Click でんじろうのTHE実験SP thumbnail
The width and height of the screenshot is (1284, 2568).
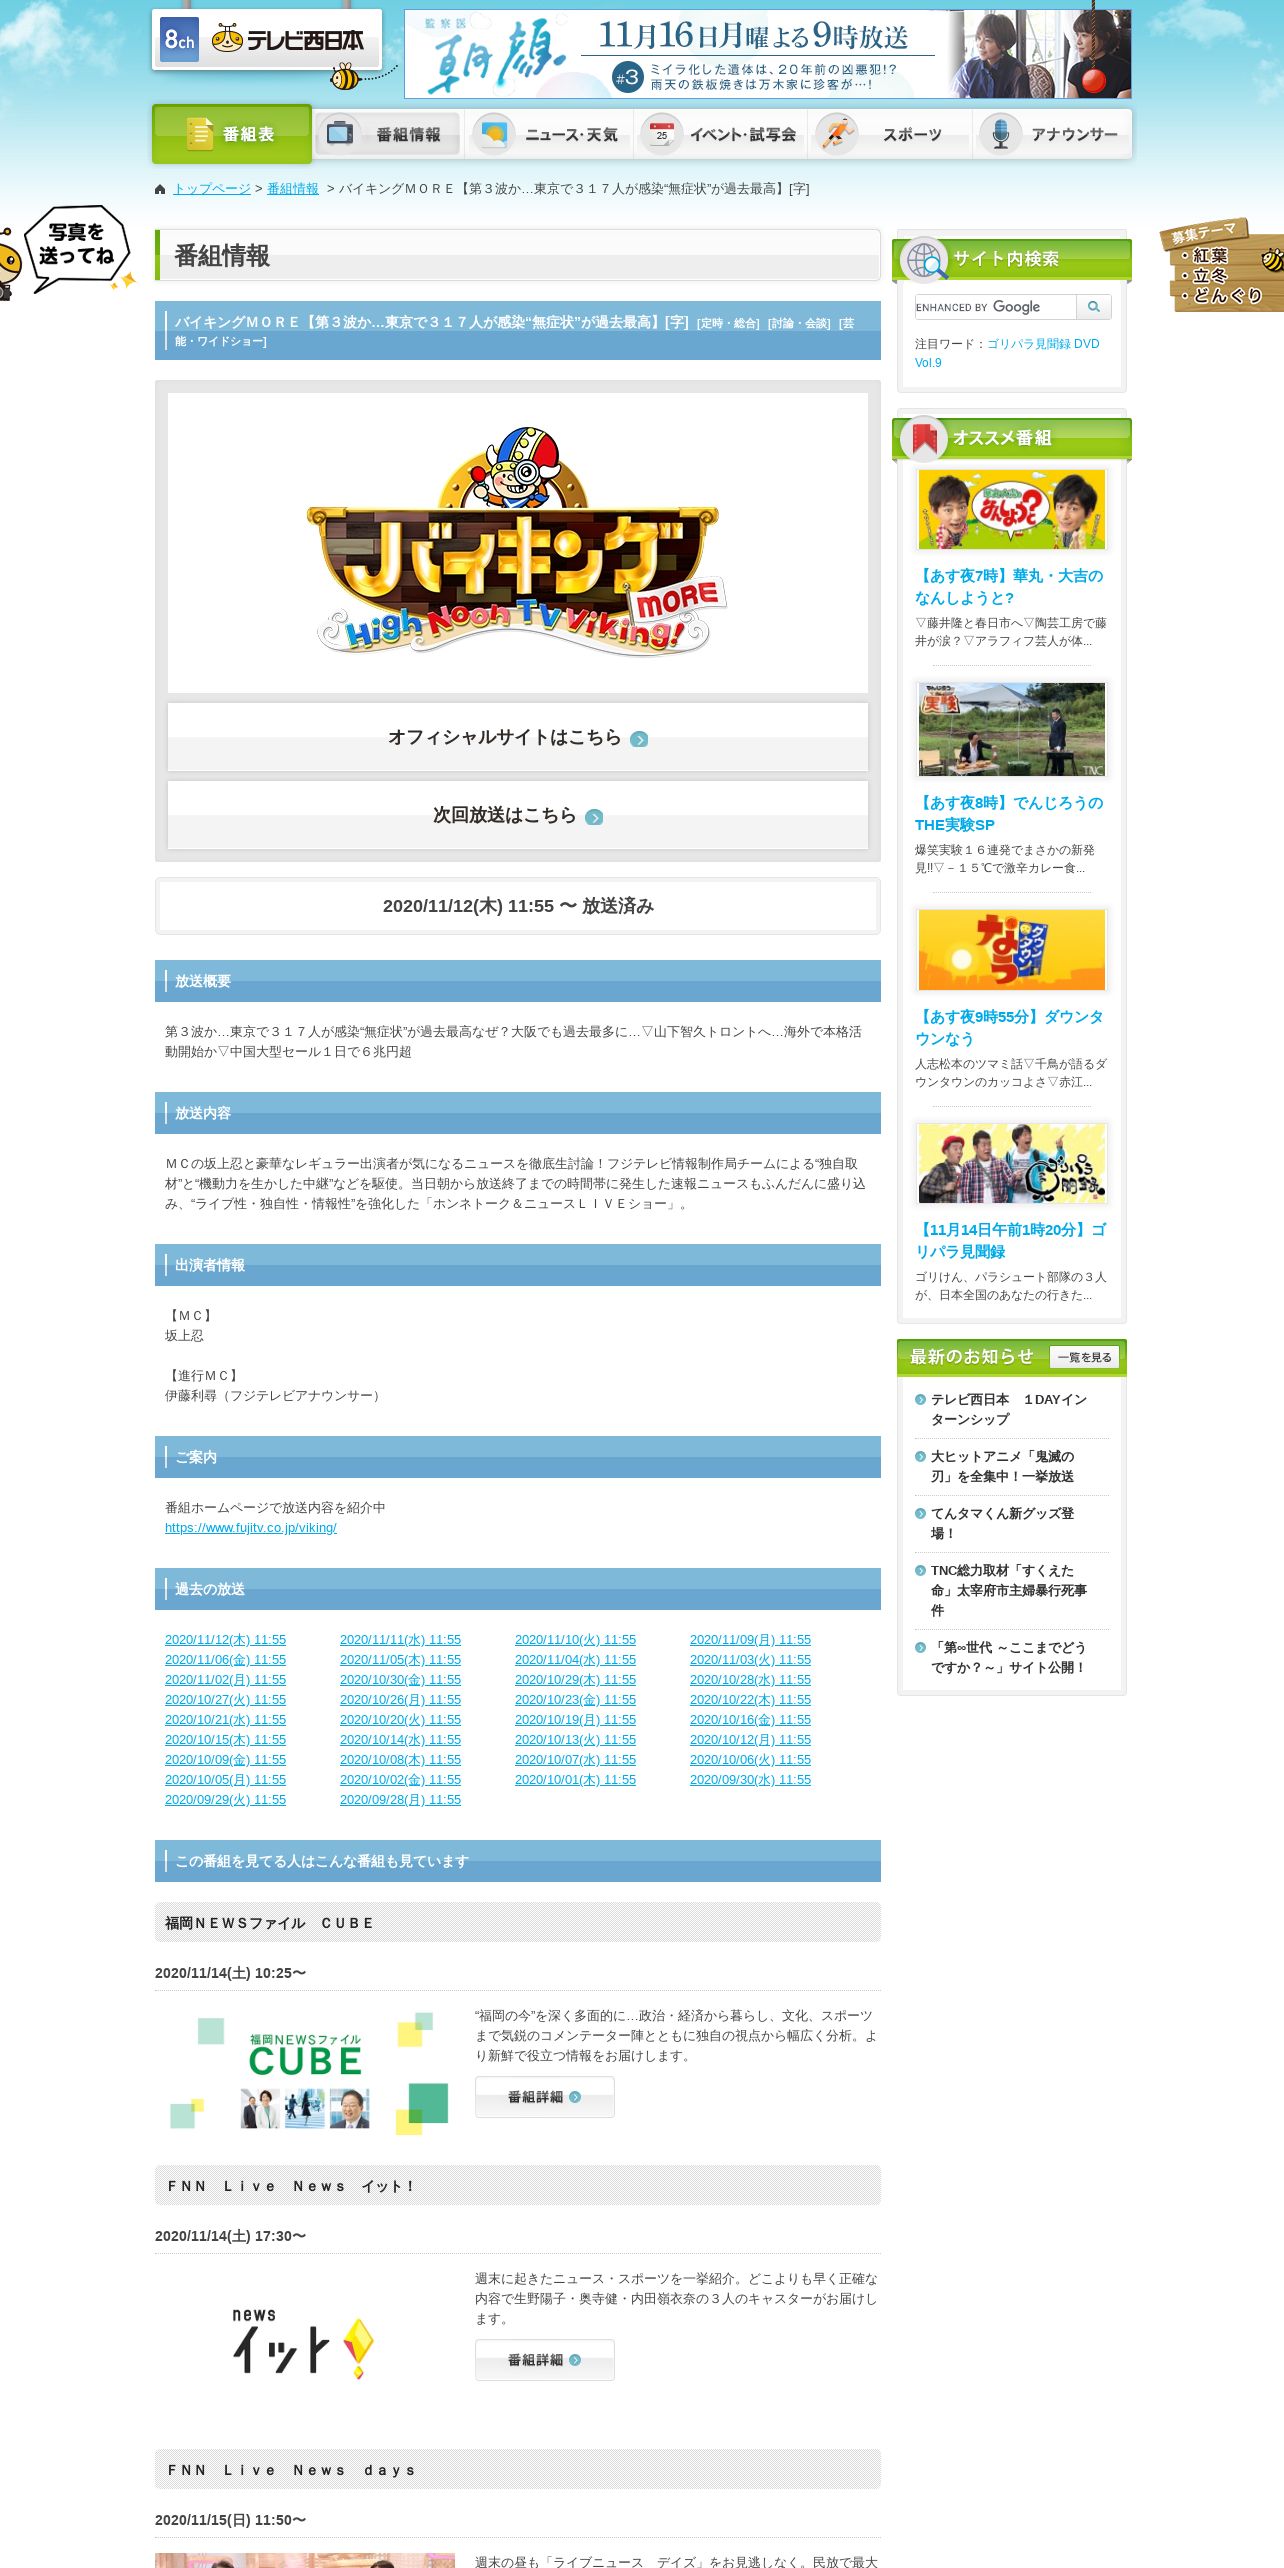point(1012,729)
